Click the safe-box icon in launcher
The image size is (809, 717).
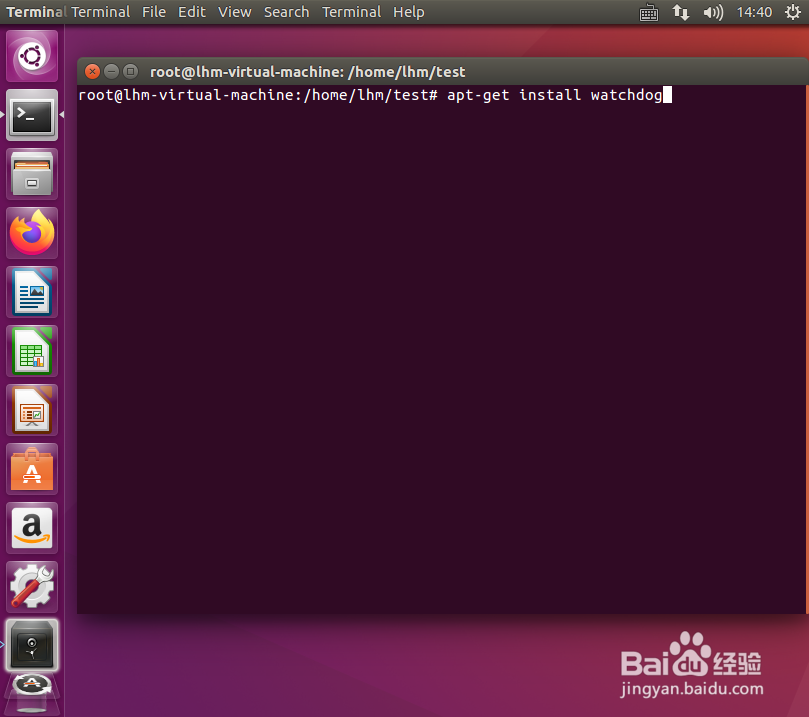coord(32,646)
